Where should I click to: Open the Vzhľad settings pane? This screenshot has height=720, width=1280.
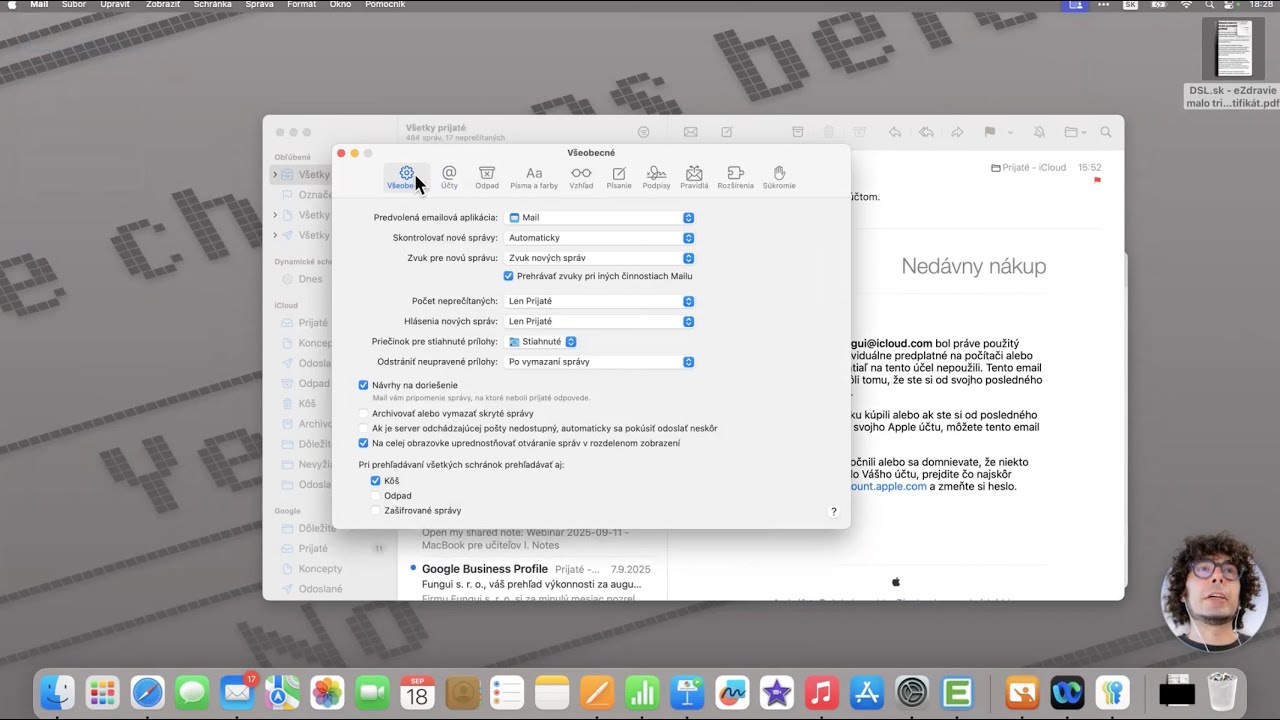coord(581,178)
